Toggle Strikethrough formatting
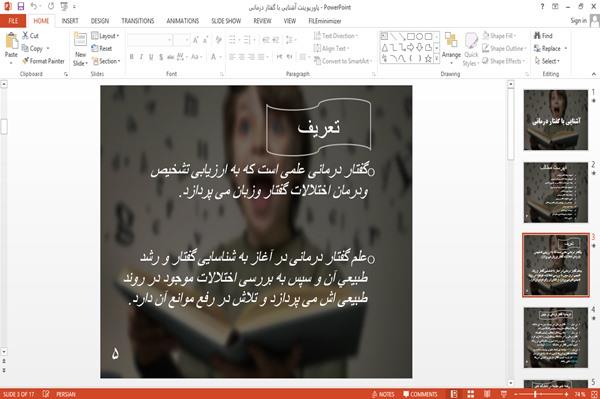Viewport: 600px width, 399px height. pyautogui.click(x=171, y=57)
